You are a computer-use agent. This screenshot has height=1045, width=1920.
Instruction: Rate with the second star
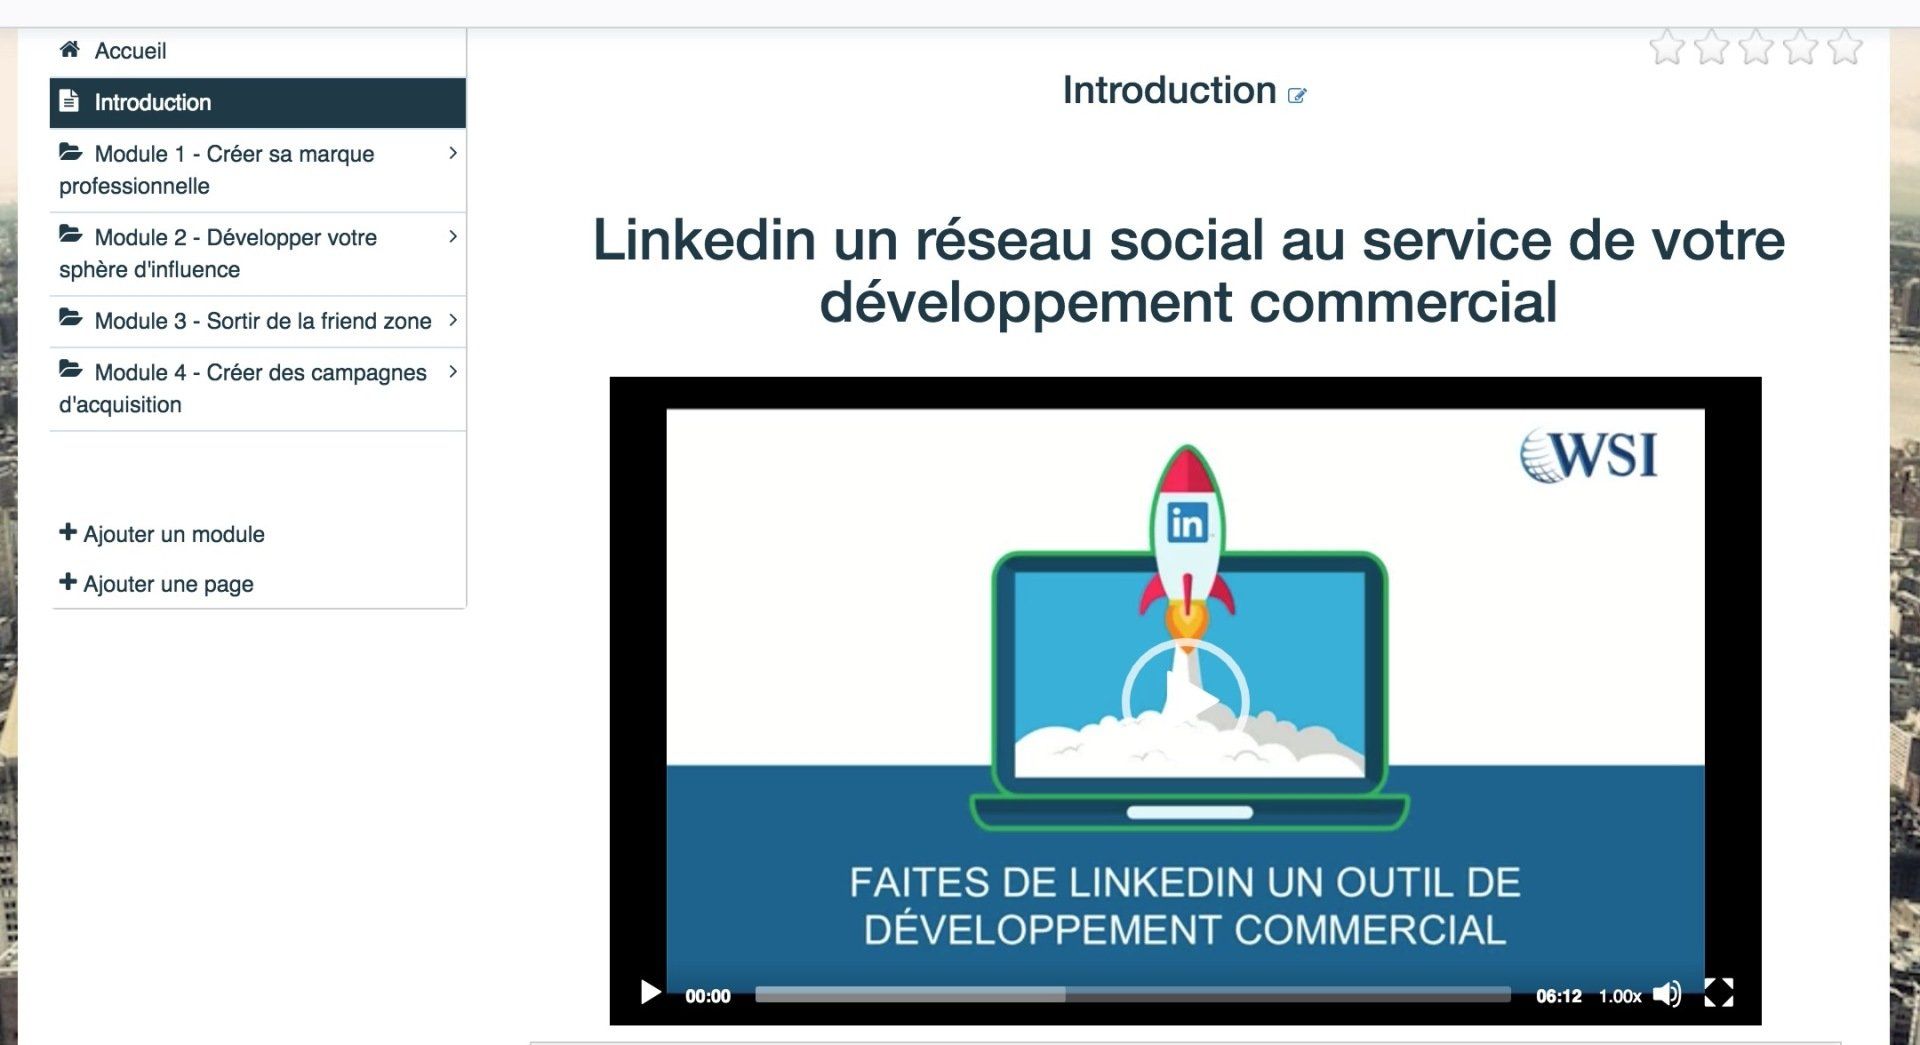click(1711, 47)
